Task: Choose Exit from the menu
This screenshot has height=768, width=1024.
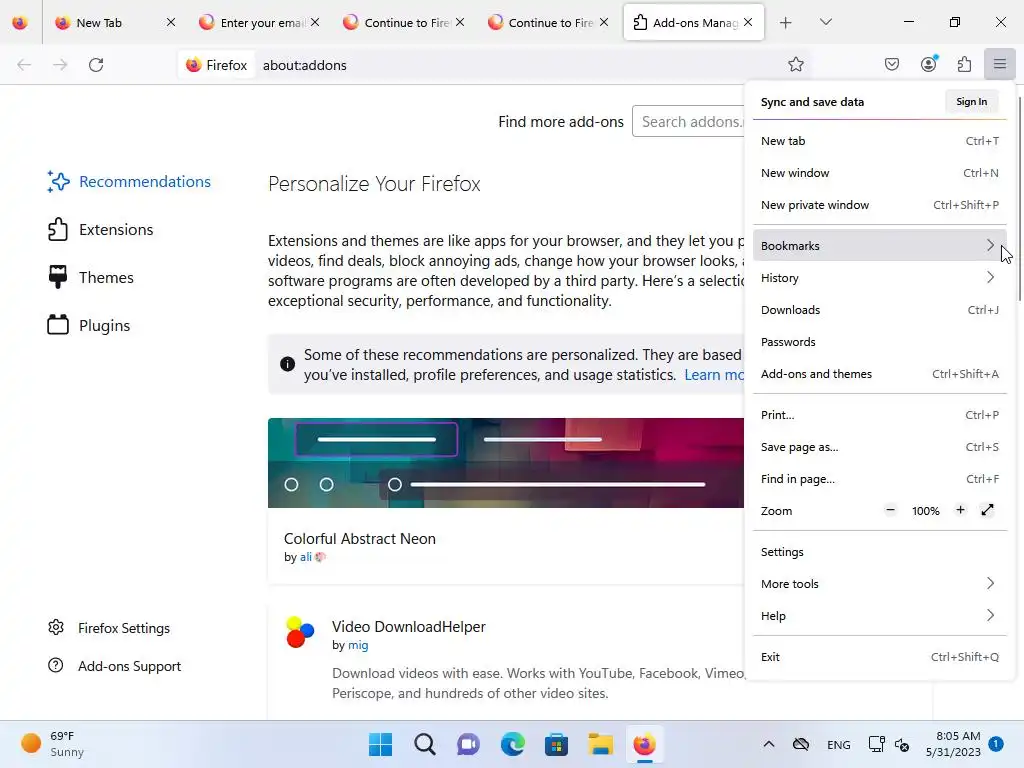Action: (x=879, y=657)
